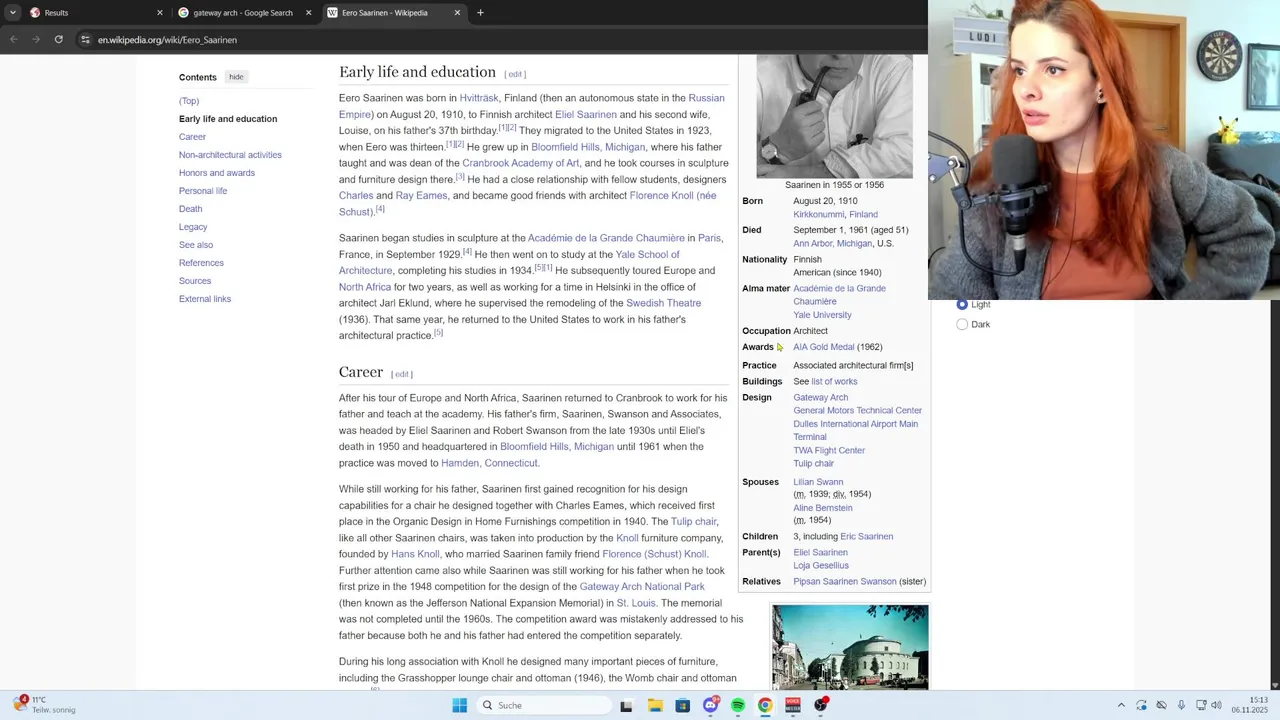
Task: Open the Tulip chair link in Career
Action: [x=693, y=522]
